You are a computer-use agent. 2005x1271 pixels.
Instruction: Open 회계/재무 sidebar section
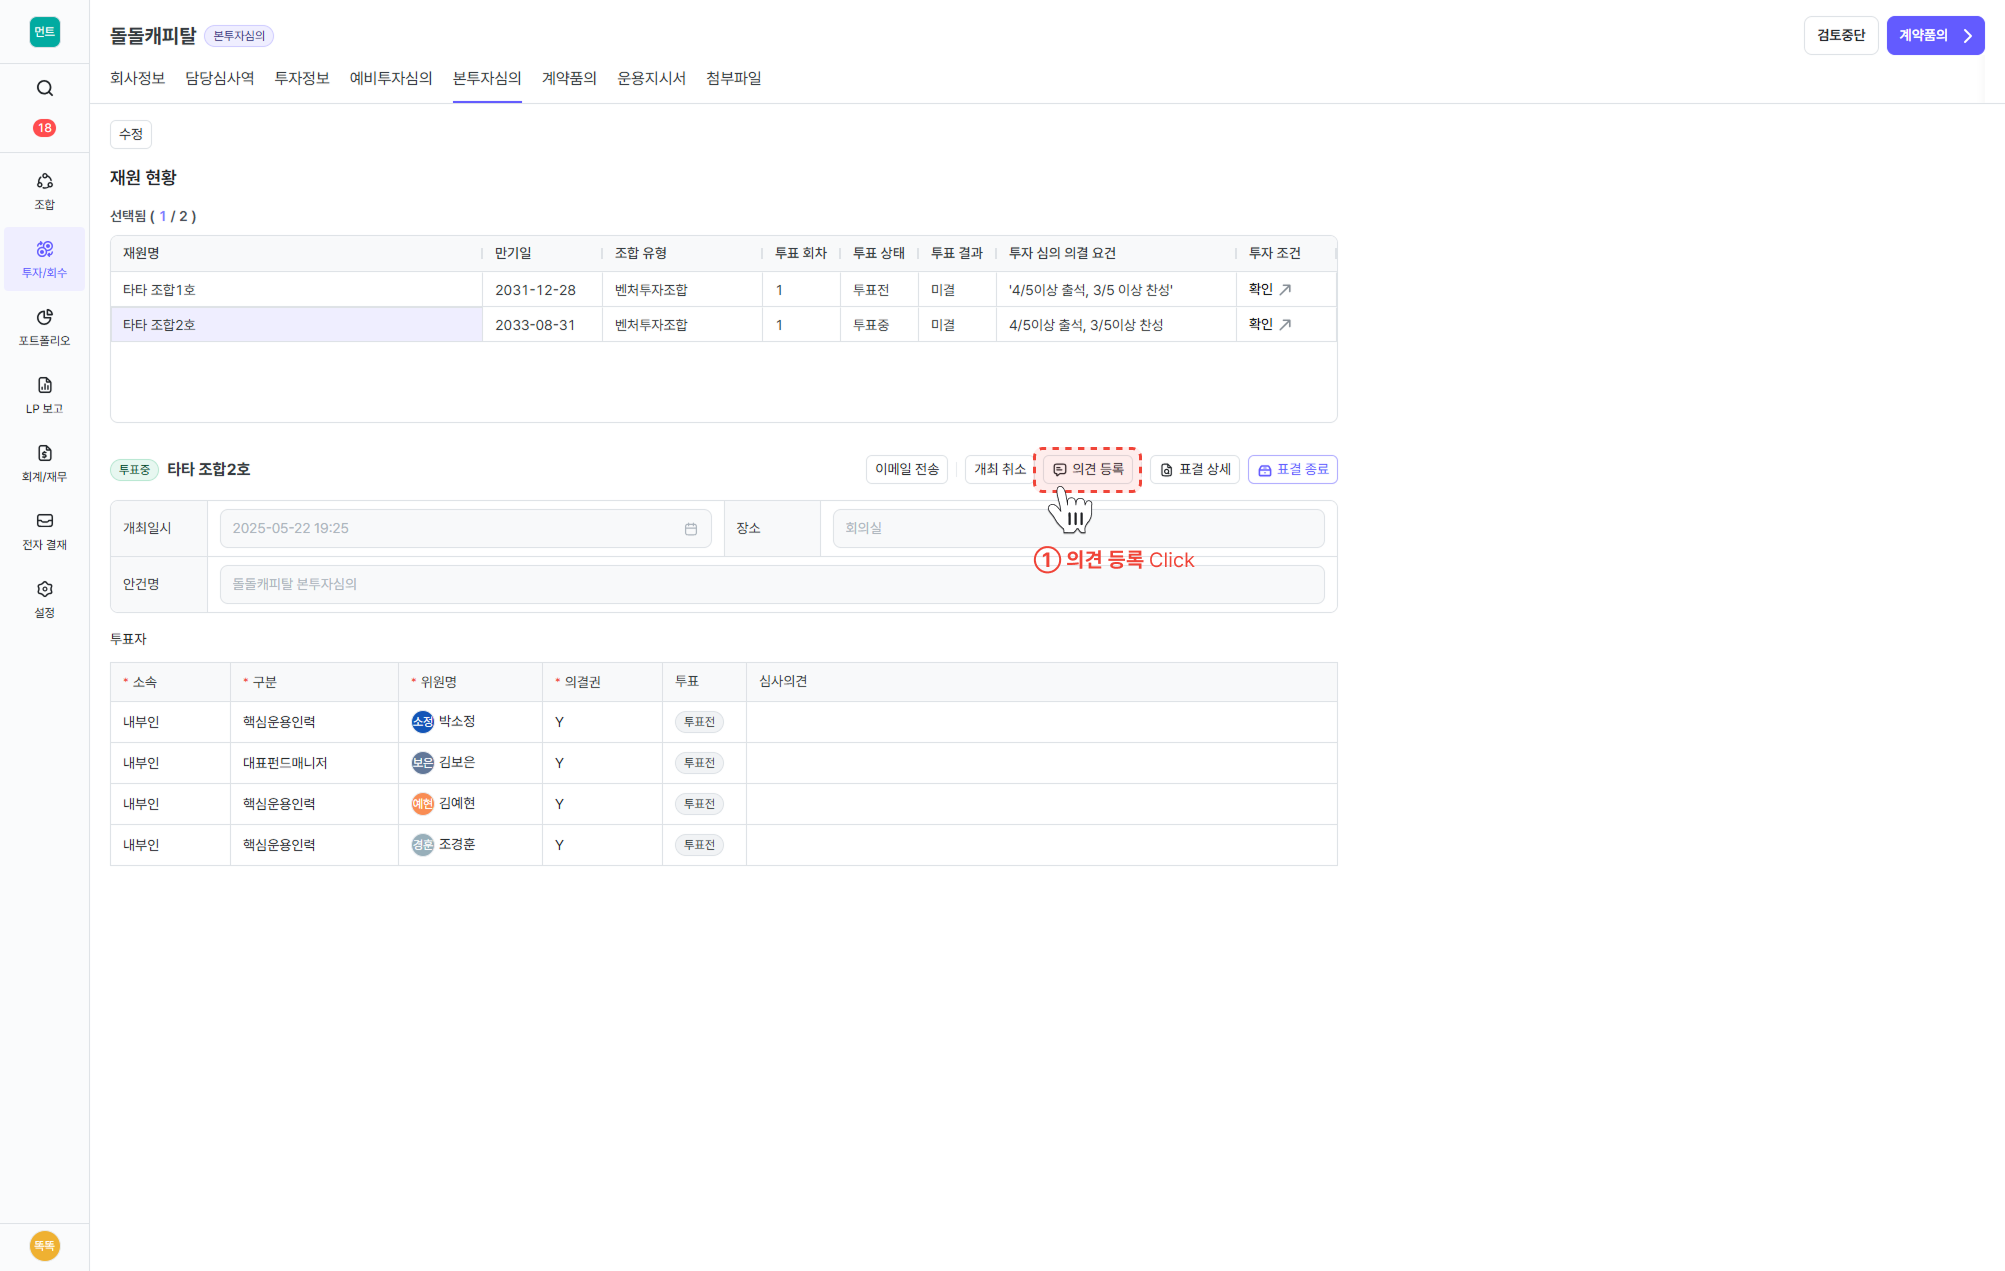point(44,463)
